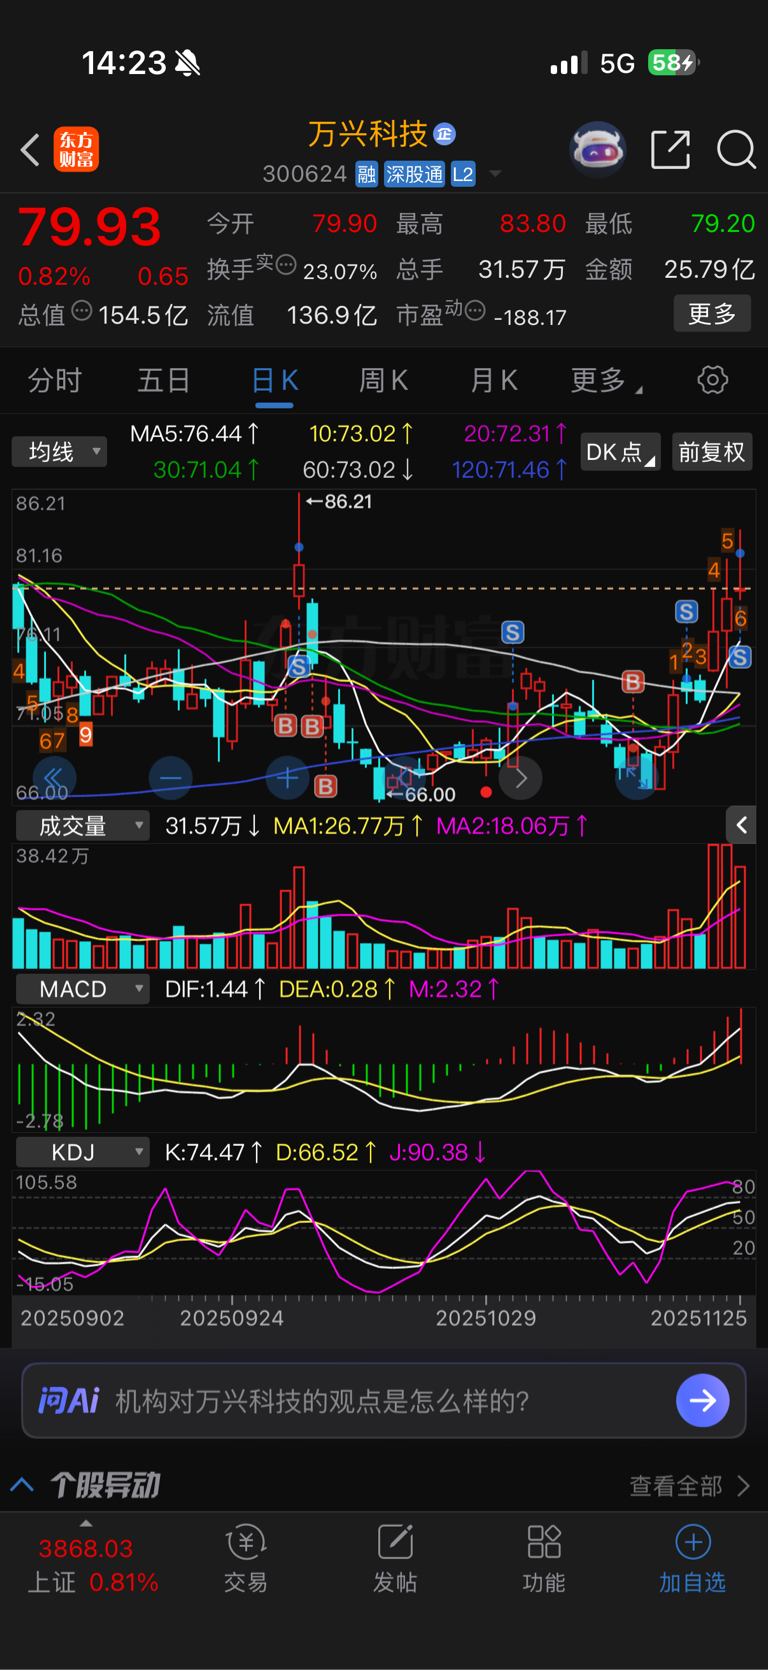Tap the current price 79.93
The image size is (768, 1670).
pyautogui.click(x=90, y=227)
